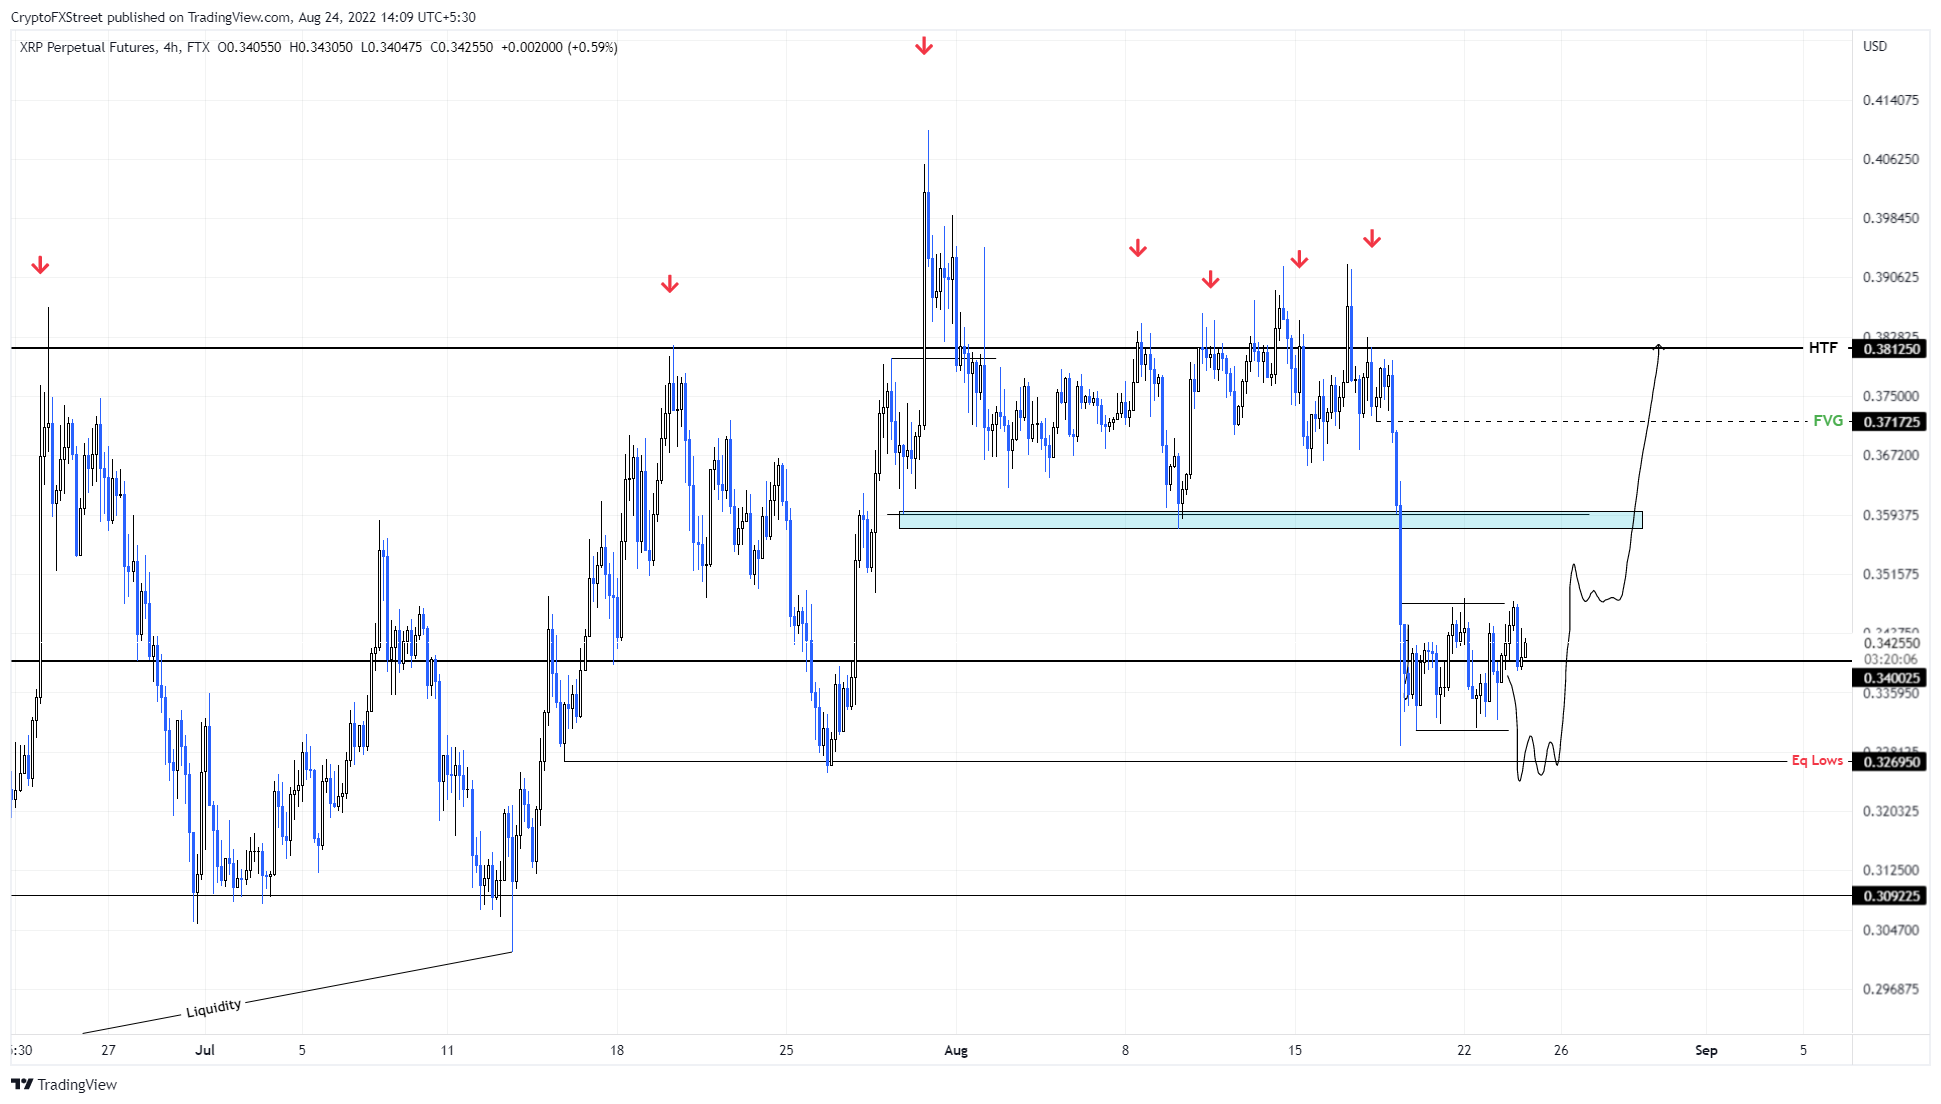
Task: Click date label 8 on time axis
Action: (x=1125, y=1050)
